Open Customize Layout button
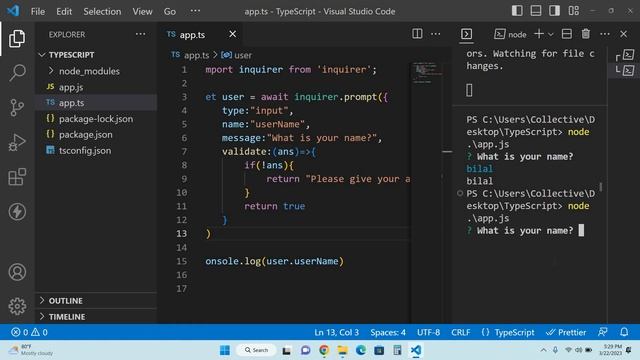The width and height of the screenshot is (640, 360). [573, 11]
